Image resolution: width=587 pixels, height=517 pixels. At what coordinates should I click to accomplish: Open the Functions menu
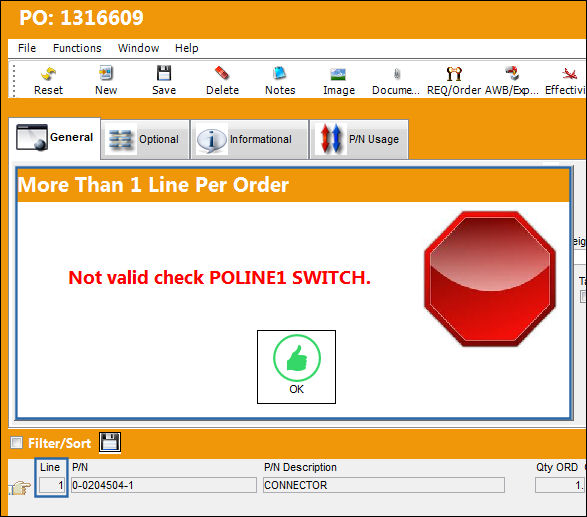click(77, 48)
